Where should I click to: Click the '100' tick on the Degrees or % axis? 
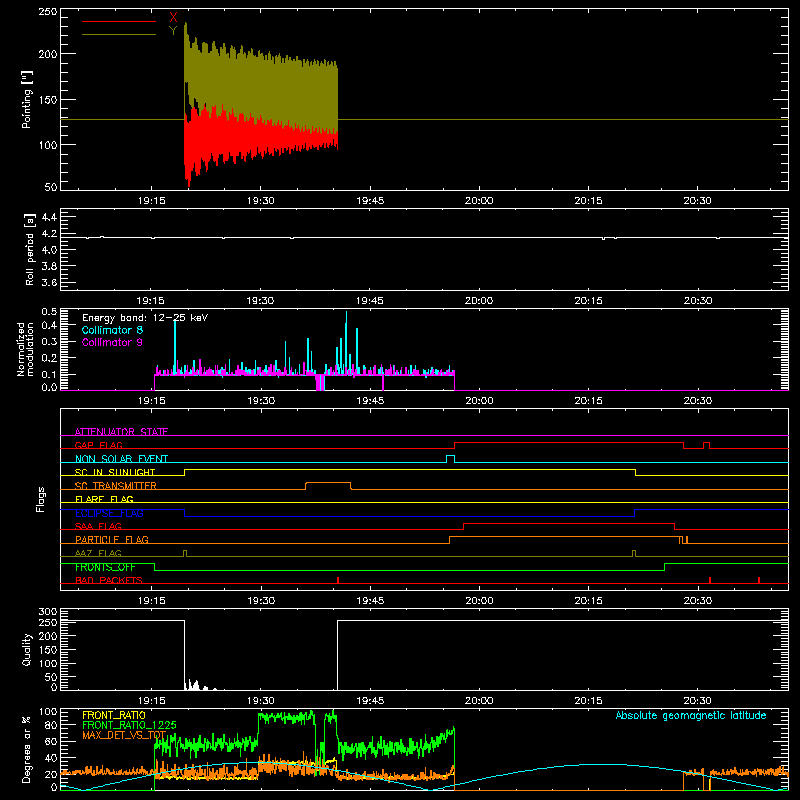(47, 712)
